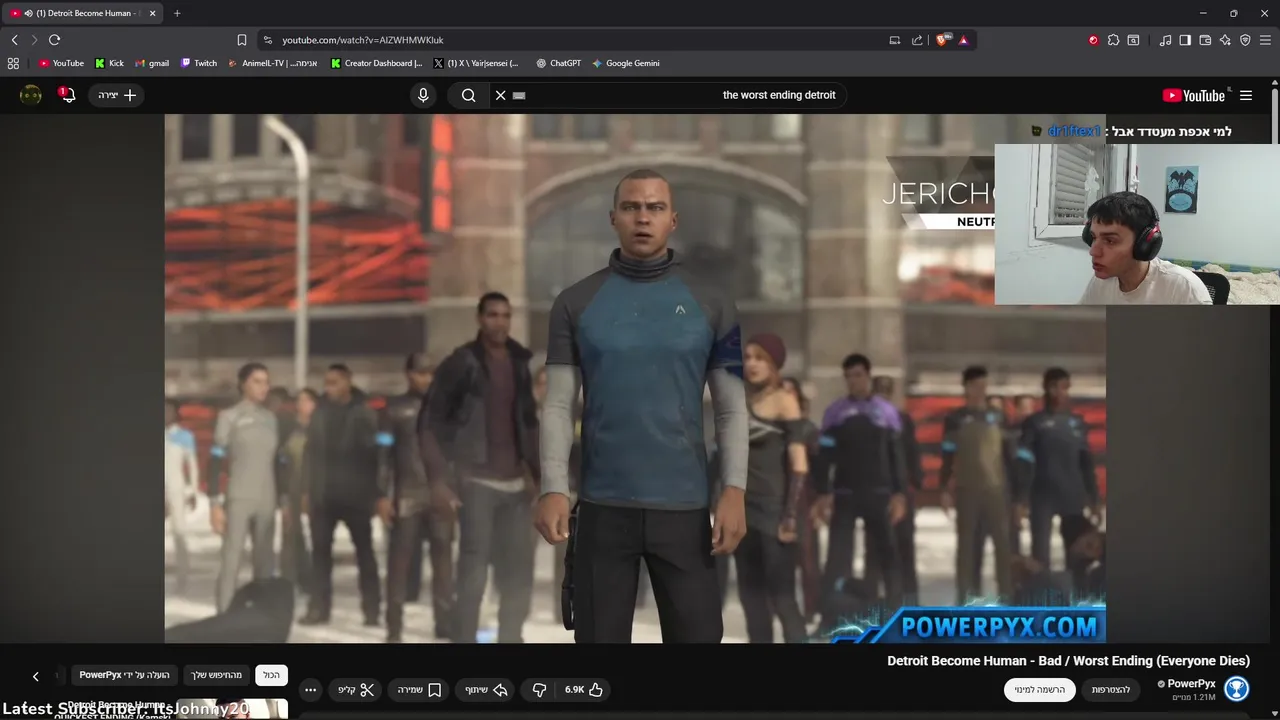
Task: Open the Extensions puzzle piece menu
Action: (x=1113, y=40)
